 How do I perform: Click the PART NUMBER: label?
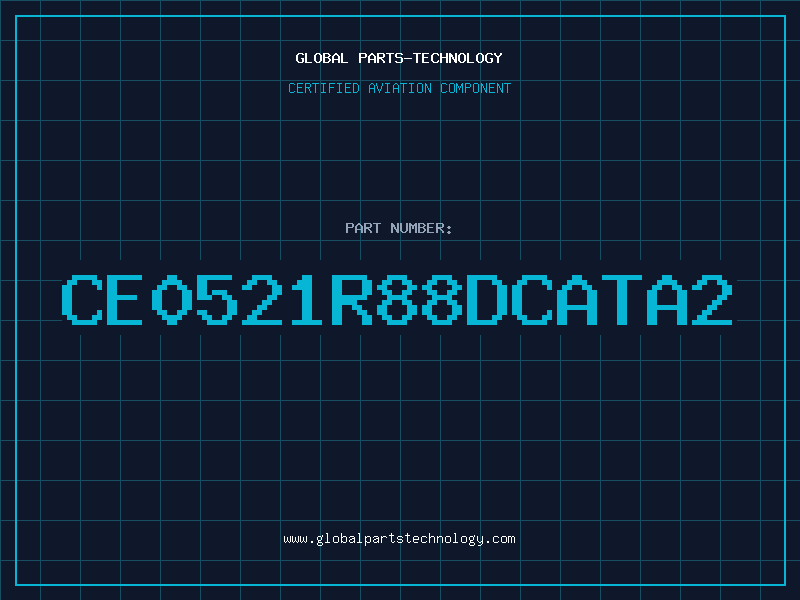point(399,228)
